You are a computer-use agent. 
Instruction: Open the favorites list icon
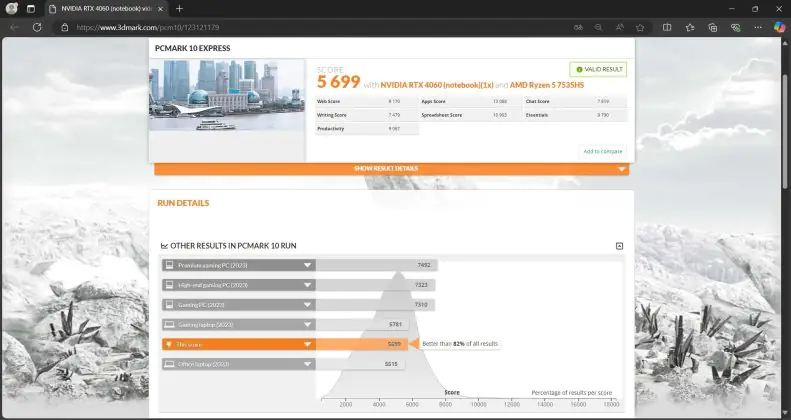690,28
